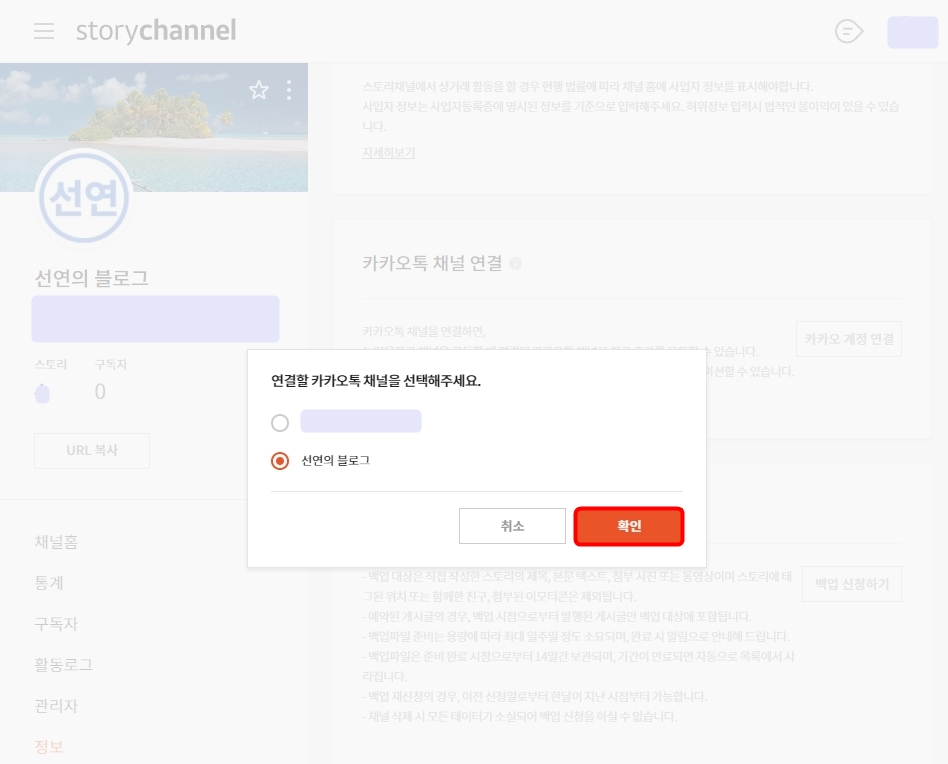Open the hamburger menu
Image resolution: width=948 pixels, height=764 pixels.
coord(44,30)
